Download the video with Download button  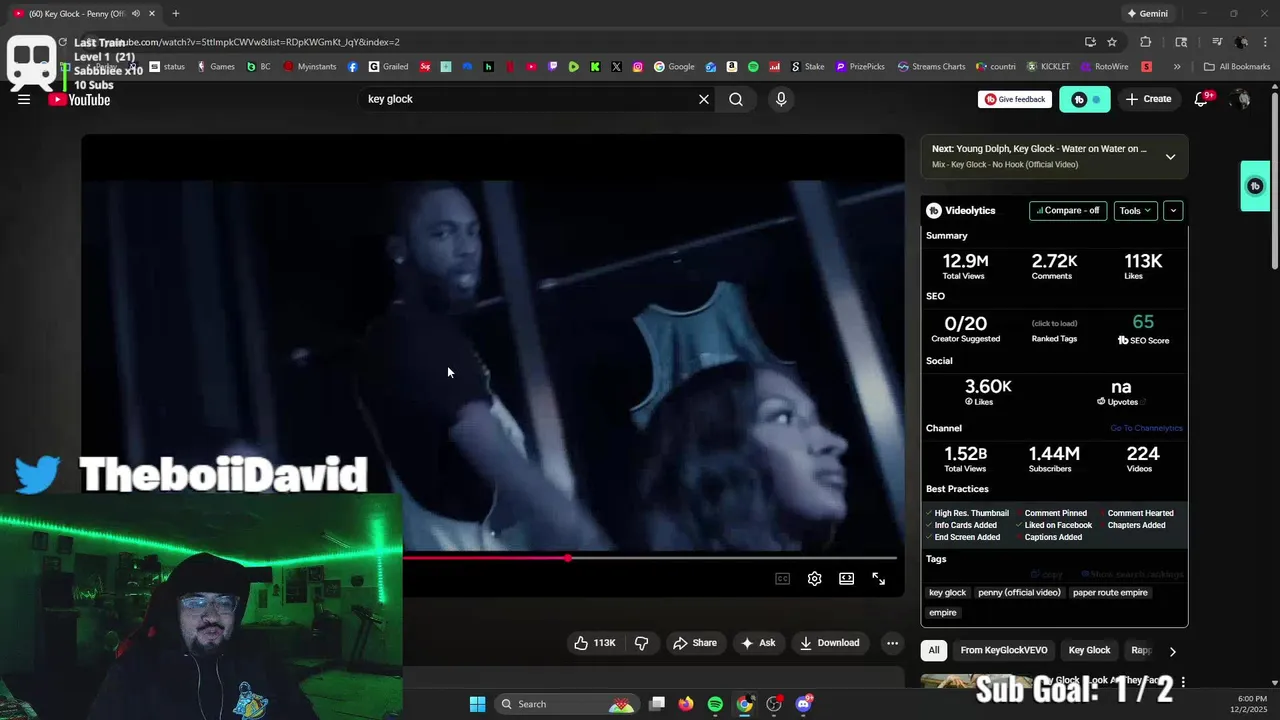[x=830, y=643]
